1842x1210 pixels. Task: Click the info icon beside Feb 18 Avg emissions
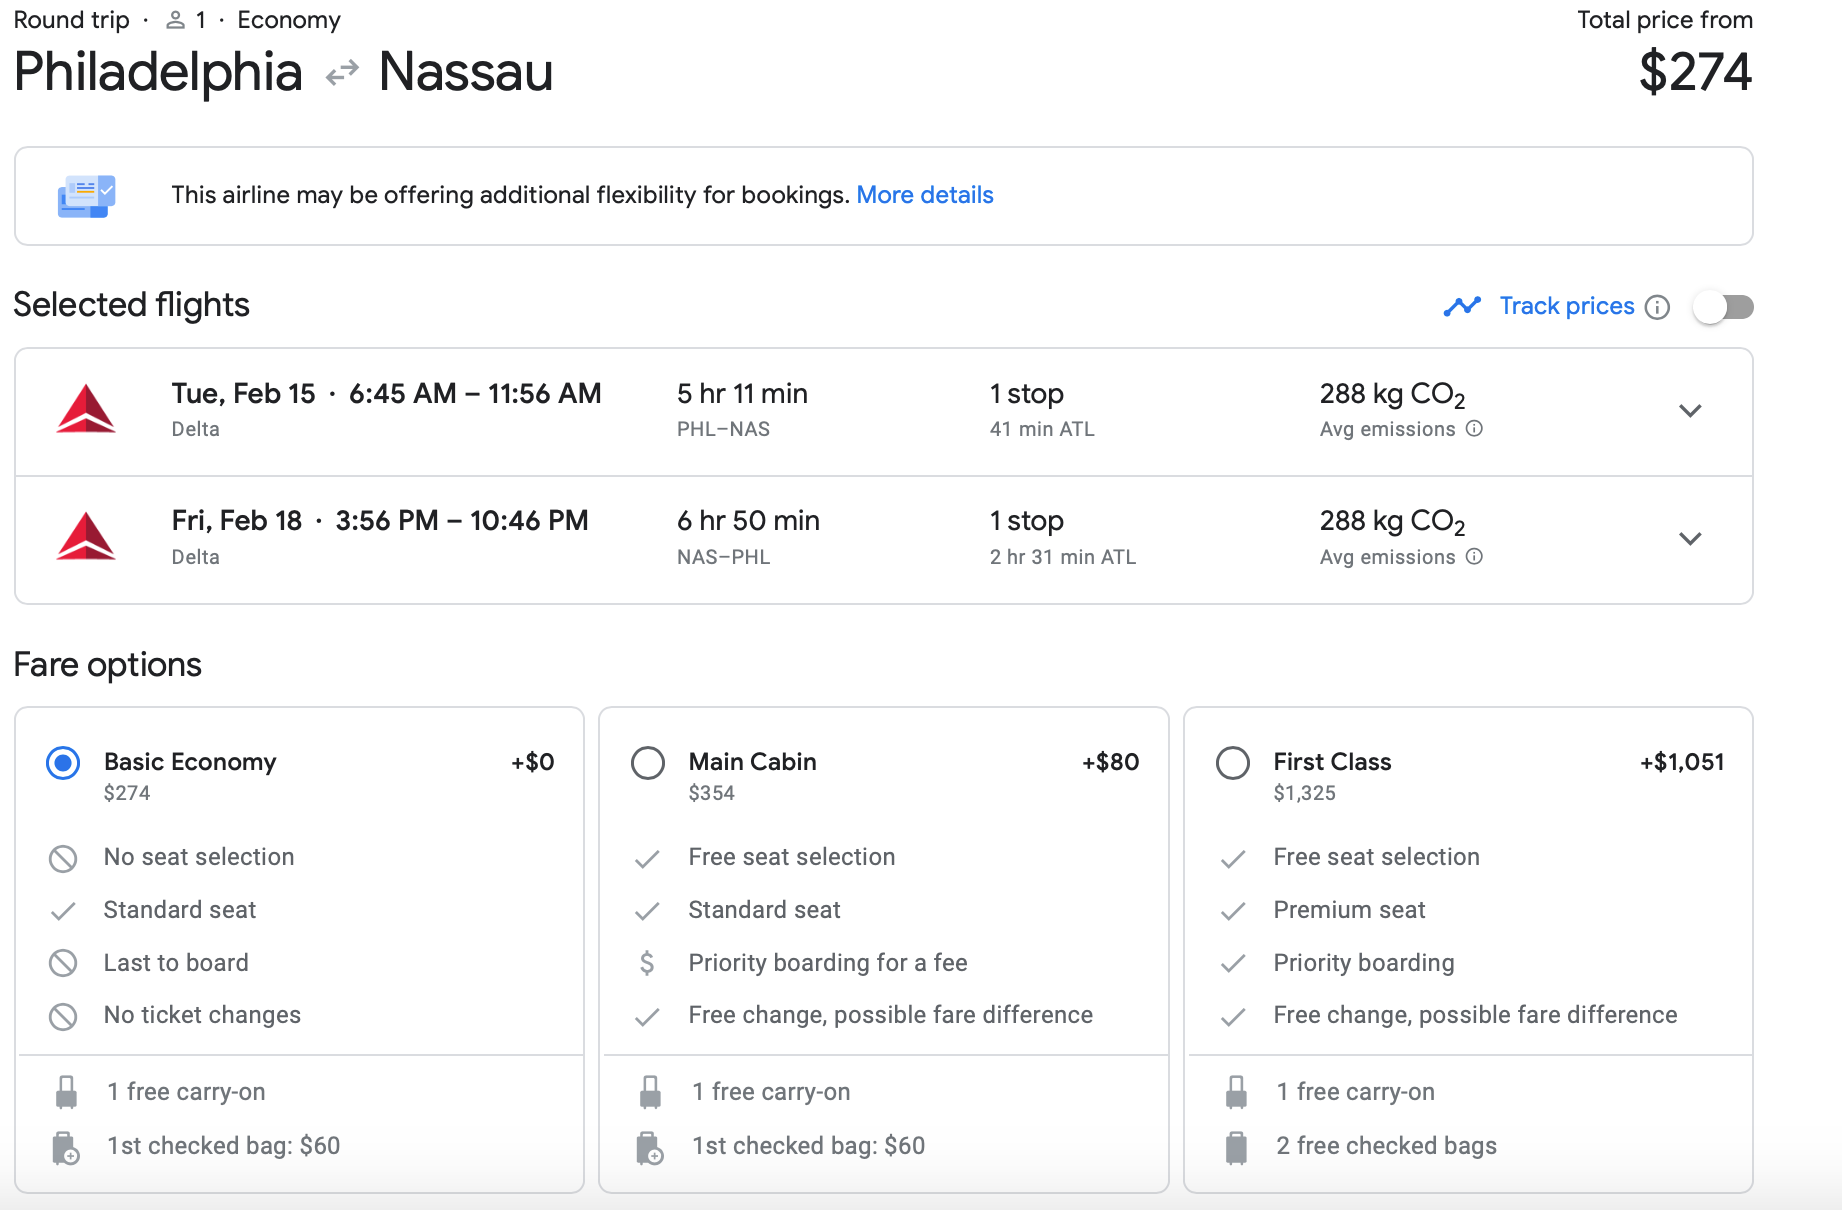pos(1474,557)
